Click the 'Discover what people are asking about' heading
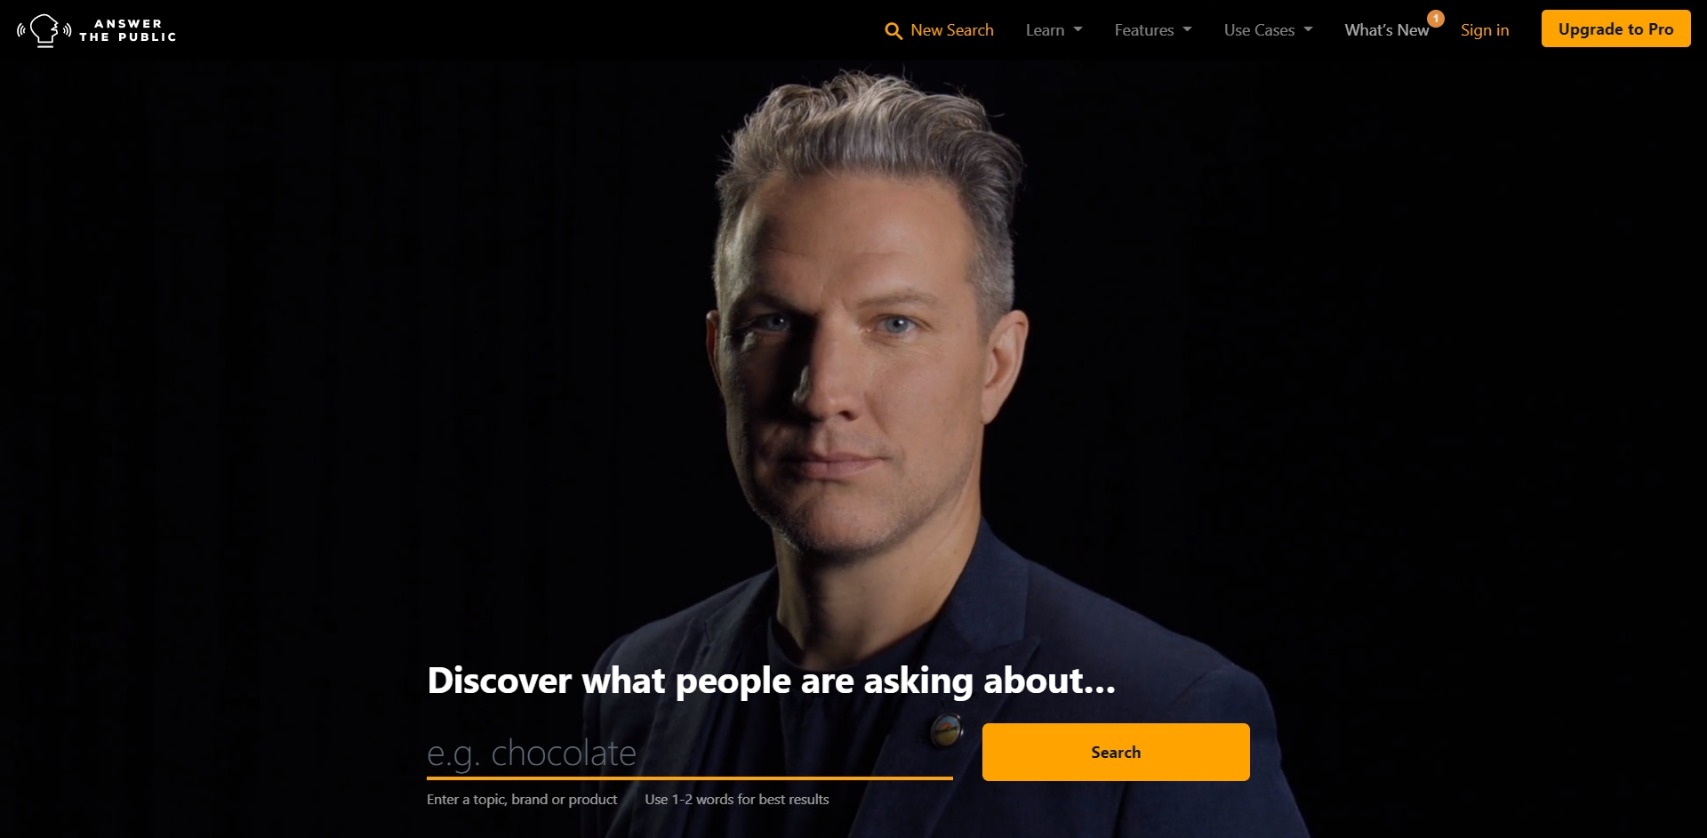The height and width of the screenshot is (838, 1707). coord(771,681)
